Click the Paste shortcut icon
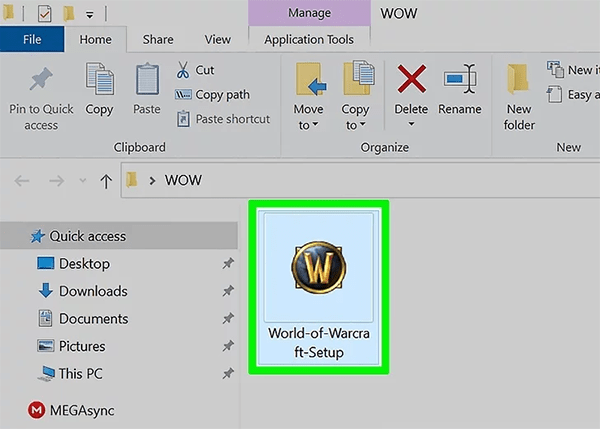The image size is (600, 429). 183,119
